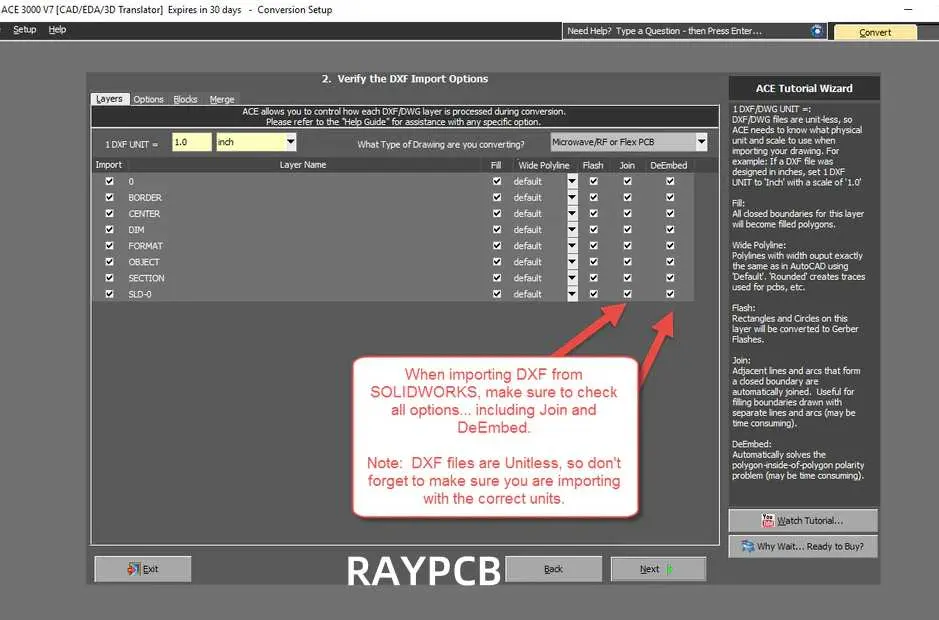Open the inch unit dropdown
This screenshot has height=620, width=939.
point(290,143)
